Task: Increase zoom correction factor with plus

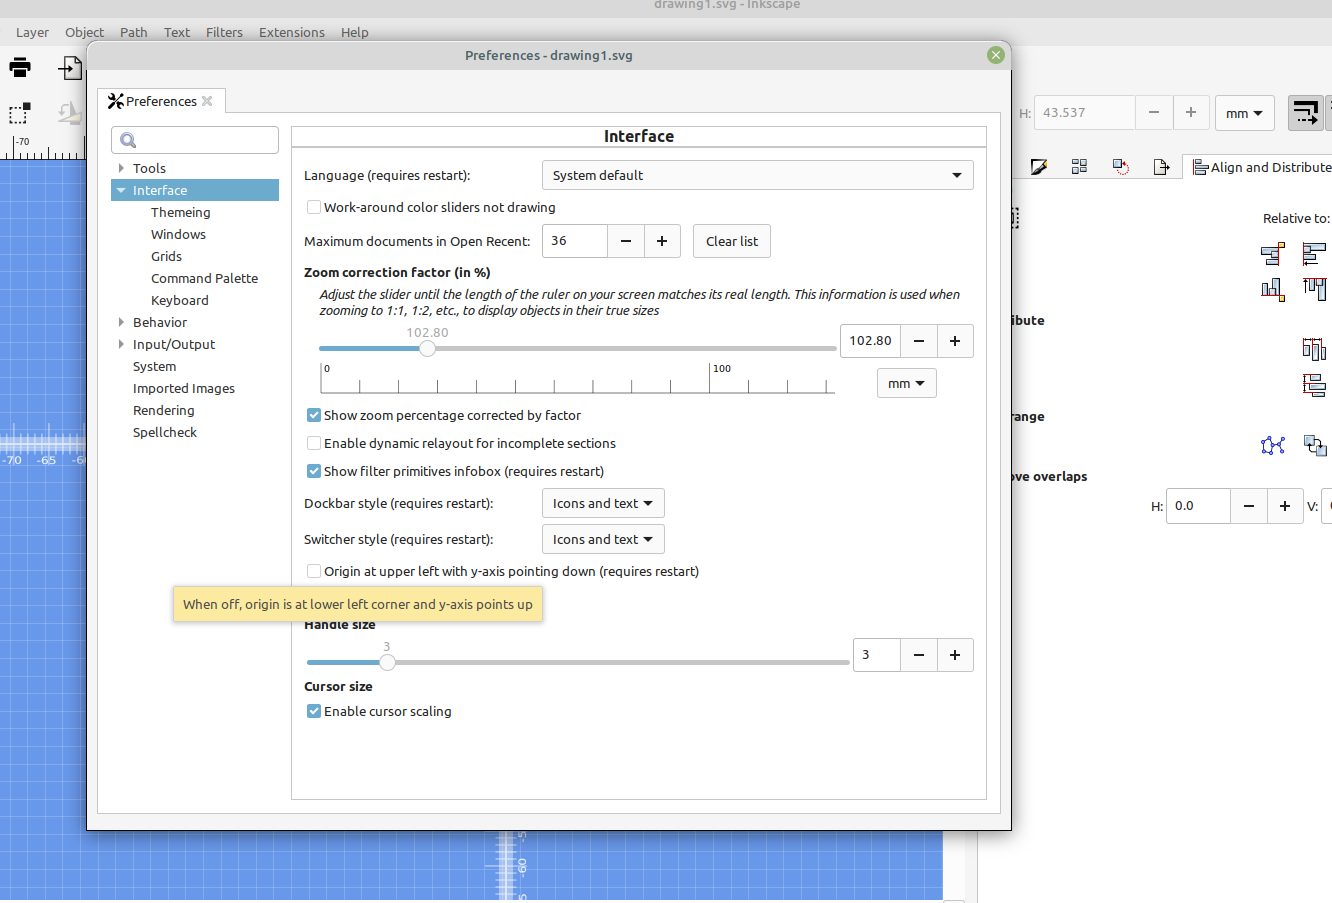Action: coord(955,341)
